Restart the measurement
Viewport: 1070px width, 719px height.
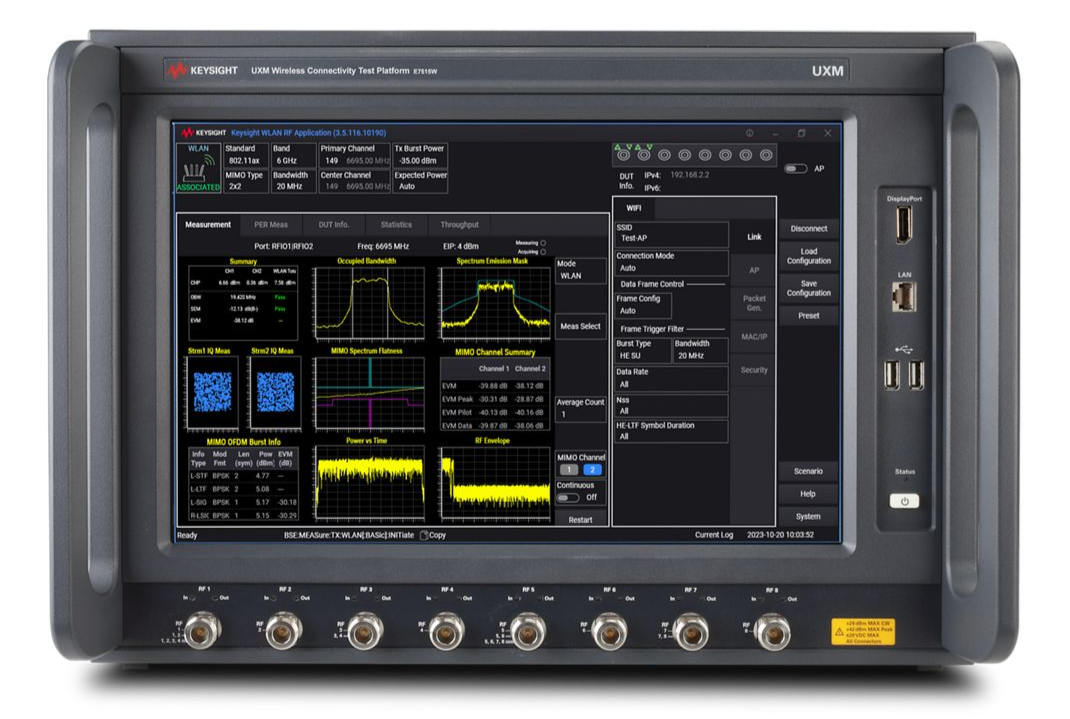click(x=581, y=520)
